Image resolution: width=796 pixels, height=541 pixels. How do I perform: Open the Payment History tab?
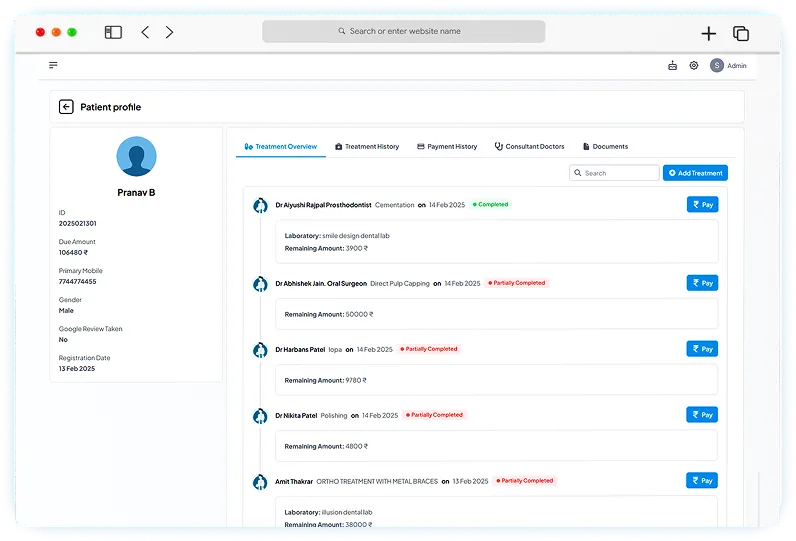tap(447, 147)
